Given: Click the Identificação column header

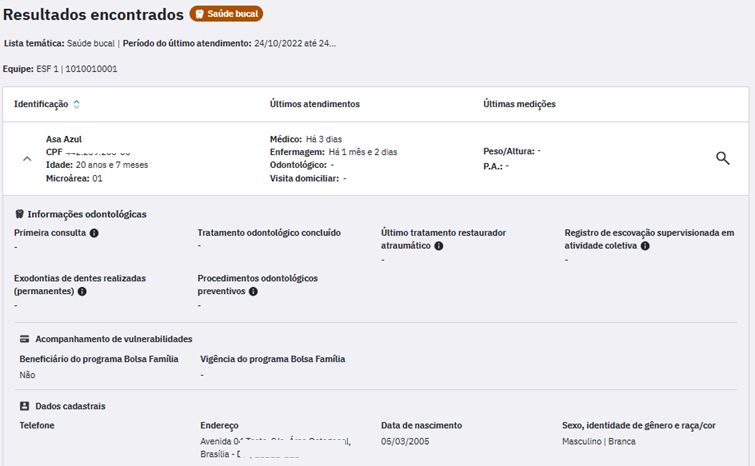Looking at the screenshot, I should [41, 104].
